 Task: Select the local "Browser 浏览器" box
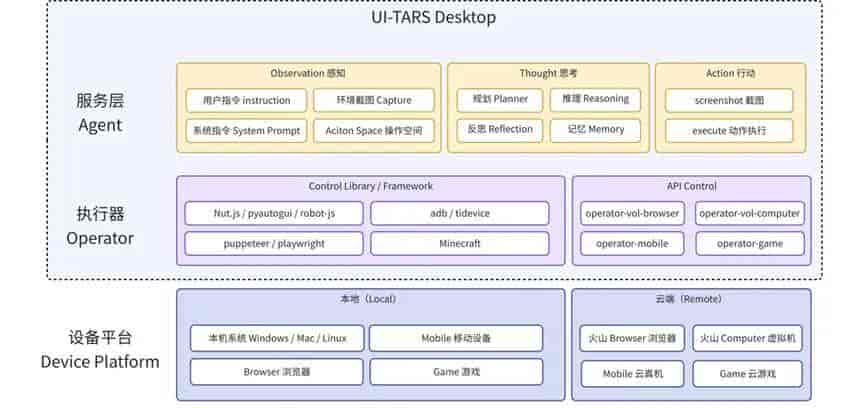point(277,372)
